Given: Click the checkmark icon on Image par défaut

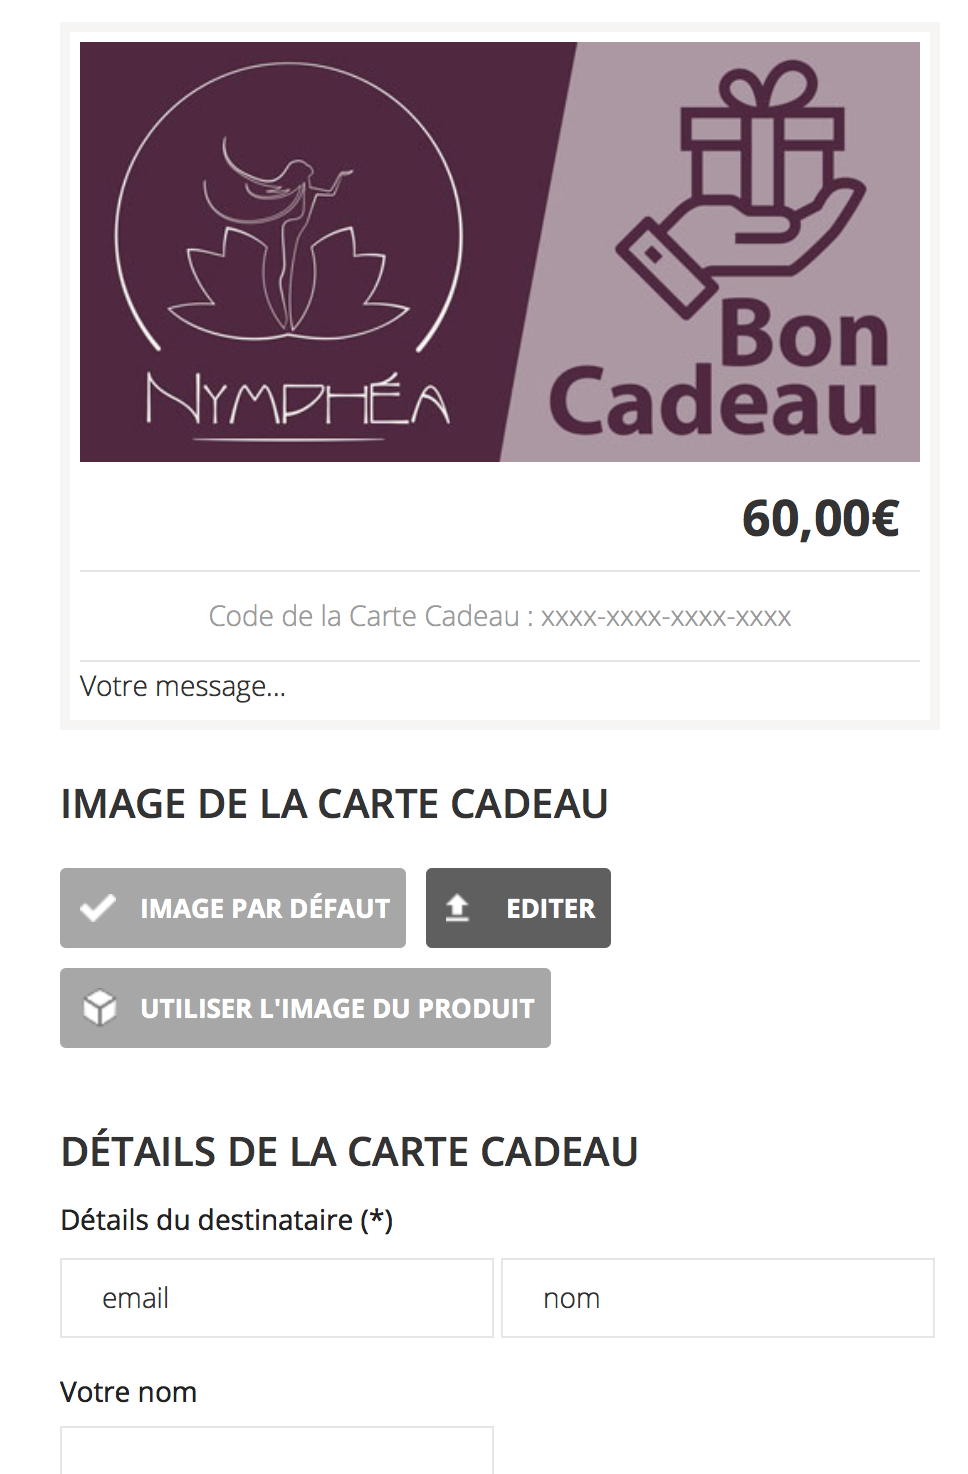Looking at the screenshot, I should point(98,908).
